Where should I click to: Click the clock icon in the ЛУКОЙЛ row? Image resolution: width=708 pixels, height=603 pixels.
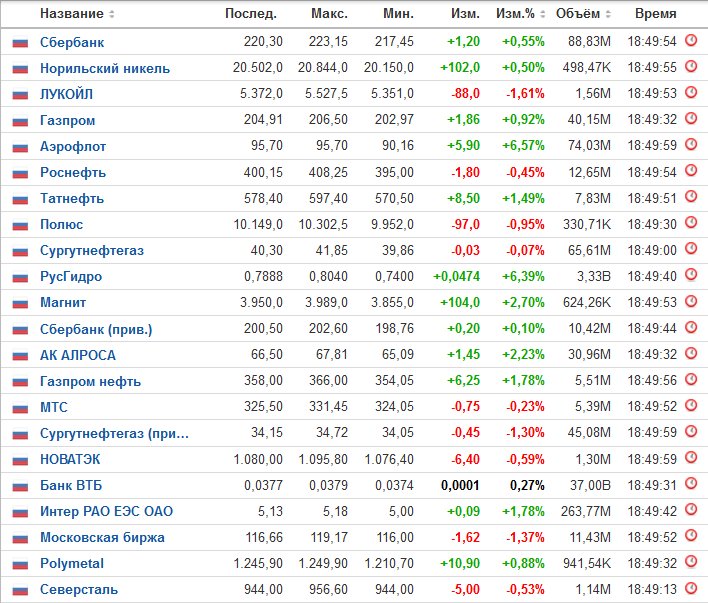[691, 92]
